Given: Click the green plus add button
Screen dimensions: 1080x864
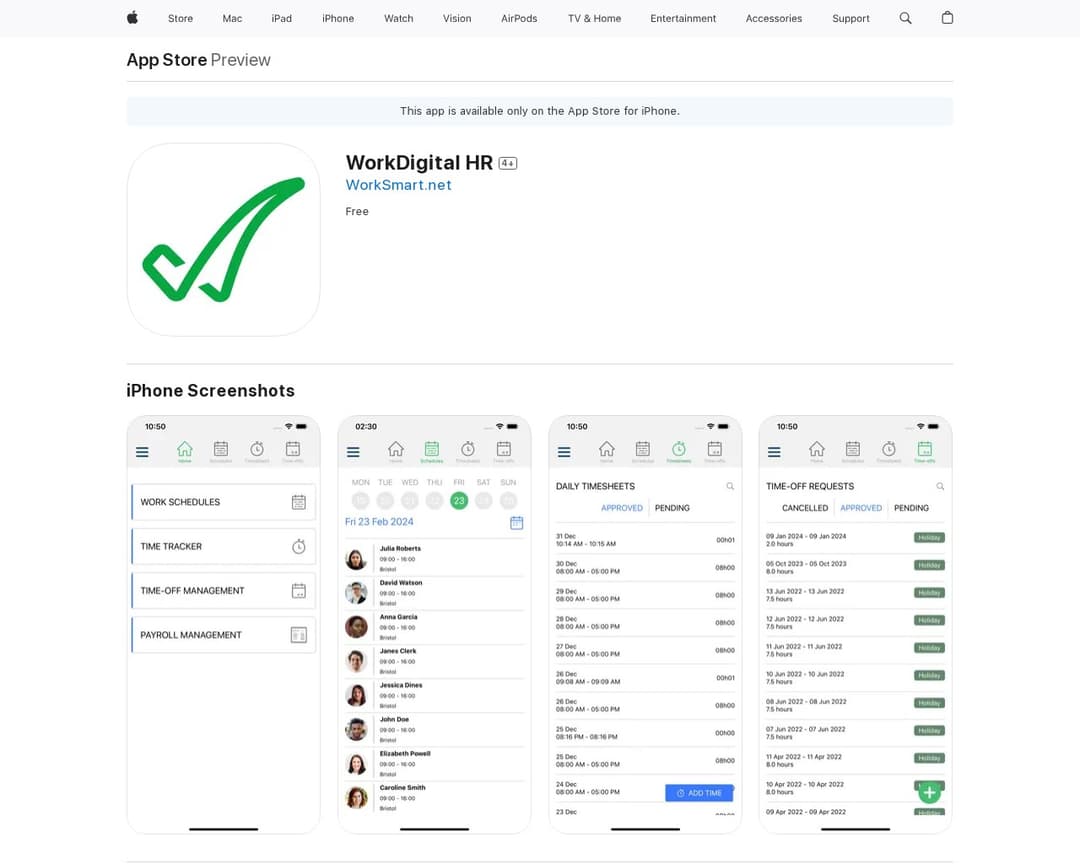Looking at the screenshot, I should click(x=929, y=793).
